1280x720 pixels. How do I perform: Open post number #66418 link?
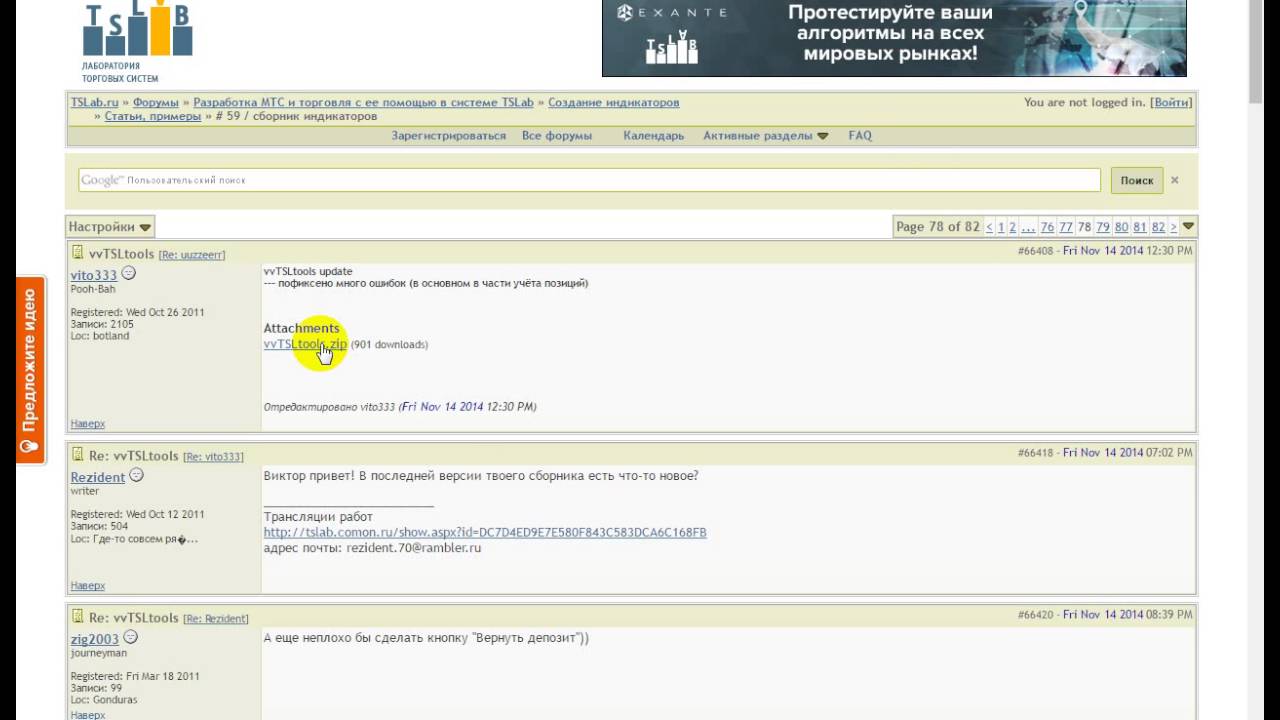coord(1036,453)
